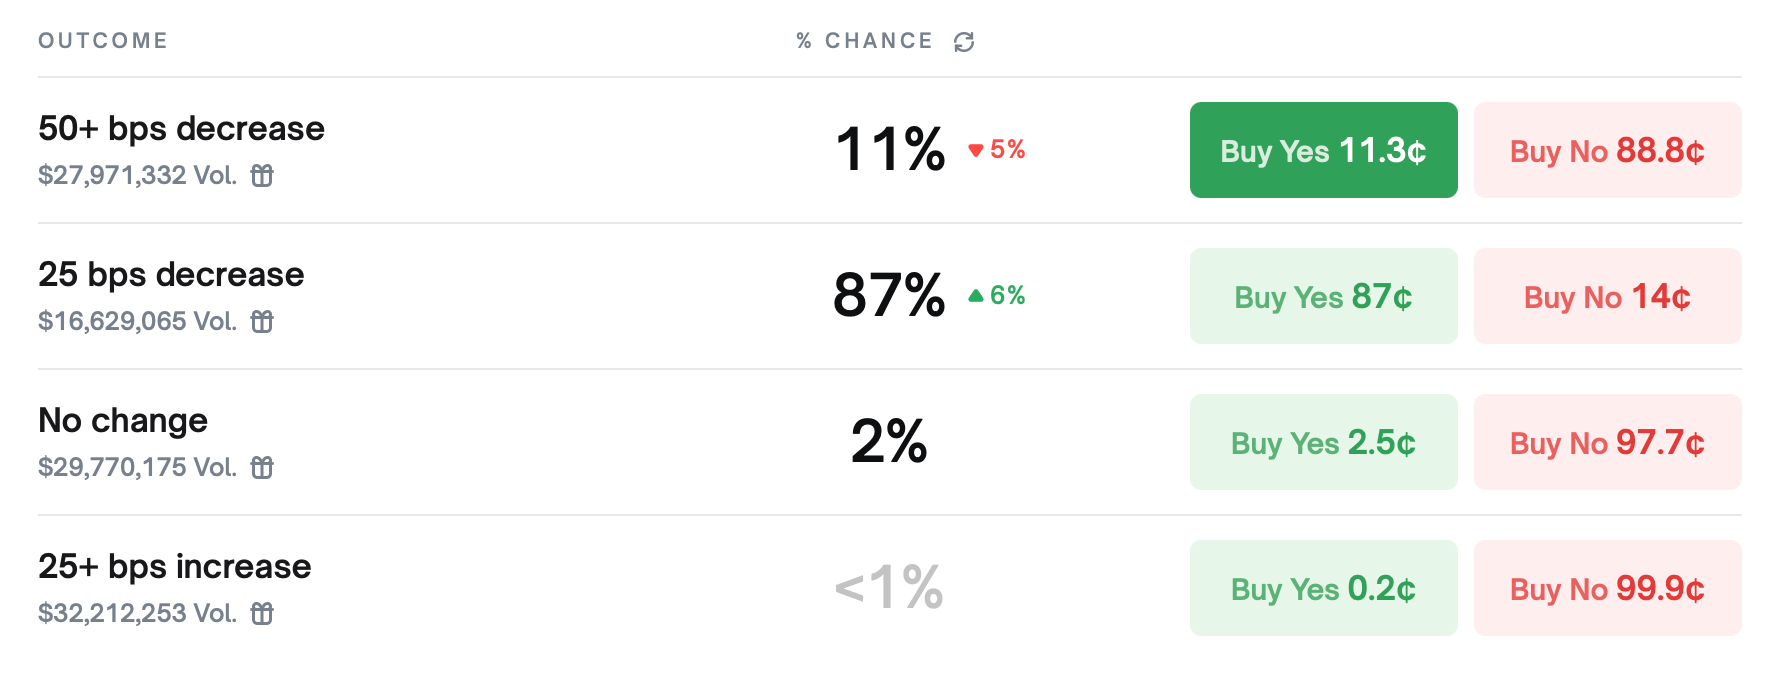The width and height of the screenshot is (1774, 678).
Task: Buy No at 88.8¢ for 50+ bps decrease
Action: (1607, 150)
